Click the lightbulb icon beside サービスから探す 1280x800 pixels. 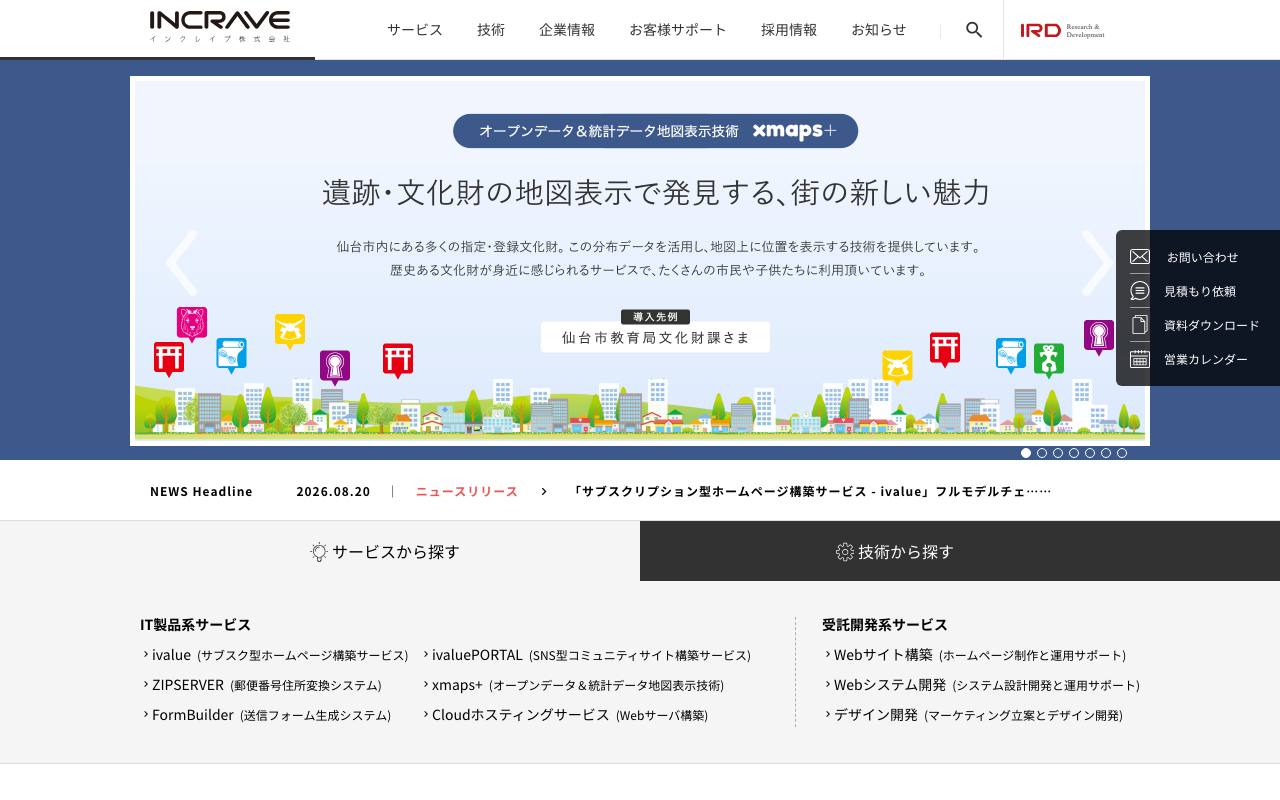(x=319, y=552)
